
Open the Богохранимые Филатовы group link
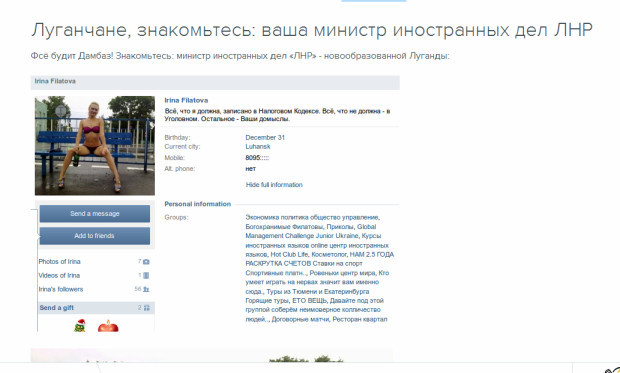285,227
